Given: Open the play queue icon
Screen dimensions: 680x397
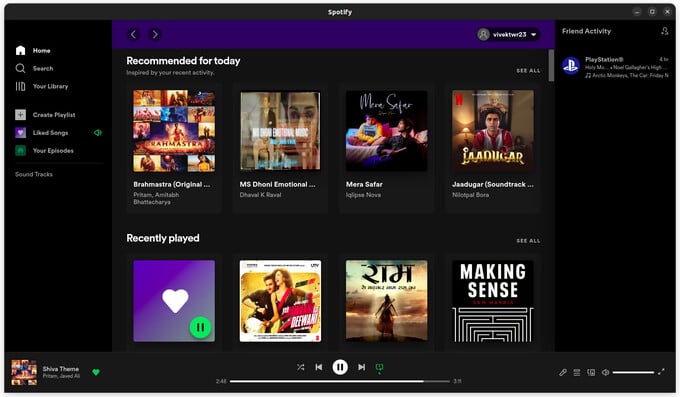Looking at the screenshot, I should tap(577, 372).
